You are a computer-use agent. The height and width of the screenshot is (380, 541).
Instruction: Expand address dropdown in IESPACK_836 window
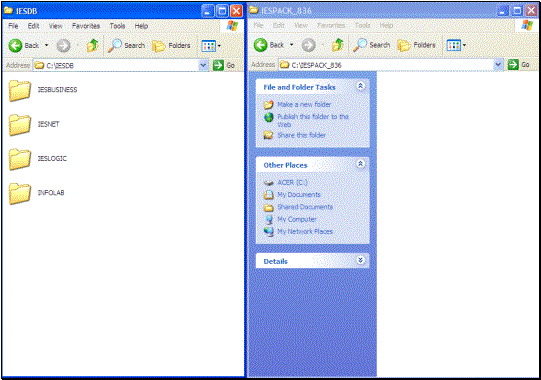point(498,65)
